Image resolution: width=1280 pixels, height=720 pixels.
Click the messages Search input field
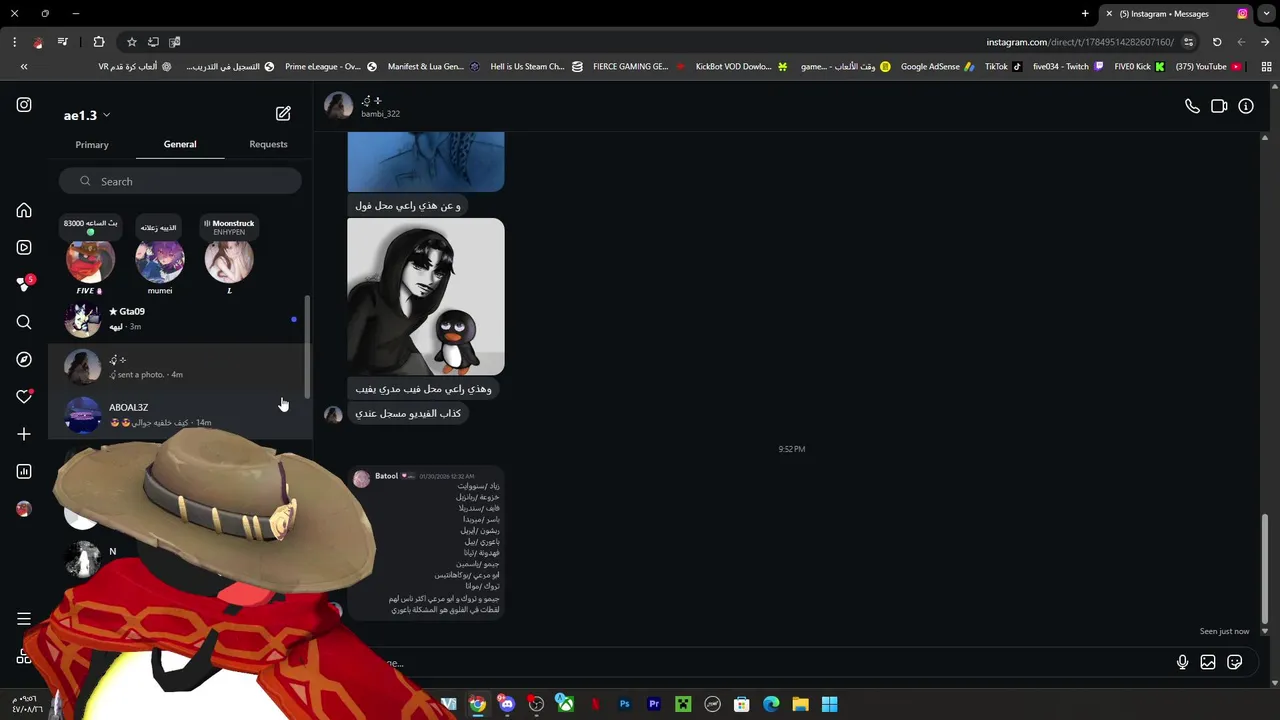180,181
